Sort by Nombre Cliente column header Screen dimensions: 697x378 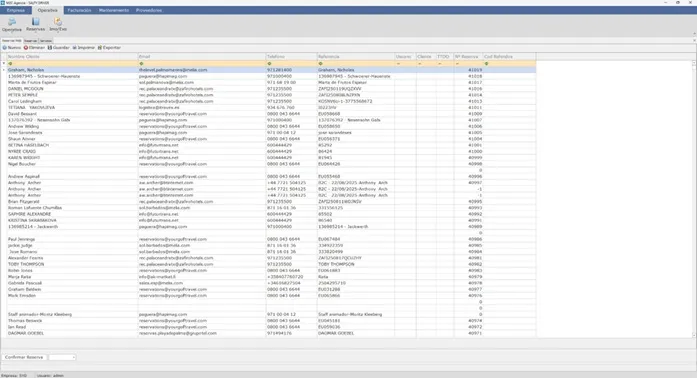point(72,56)
